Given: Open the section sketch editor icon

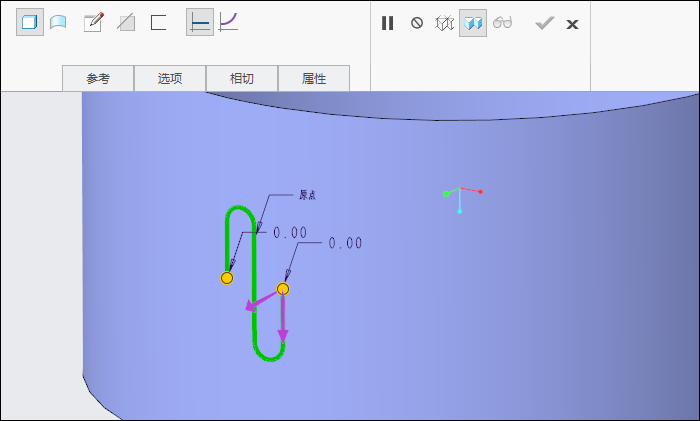Looking at the screenshot, I should coord(94,22).
